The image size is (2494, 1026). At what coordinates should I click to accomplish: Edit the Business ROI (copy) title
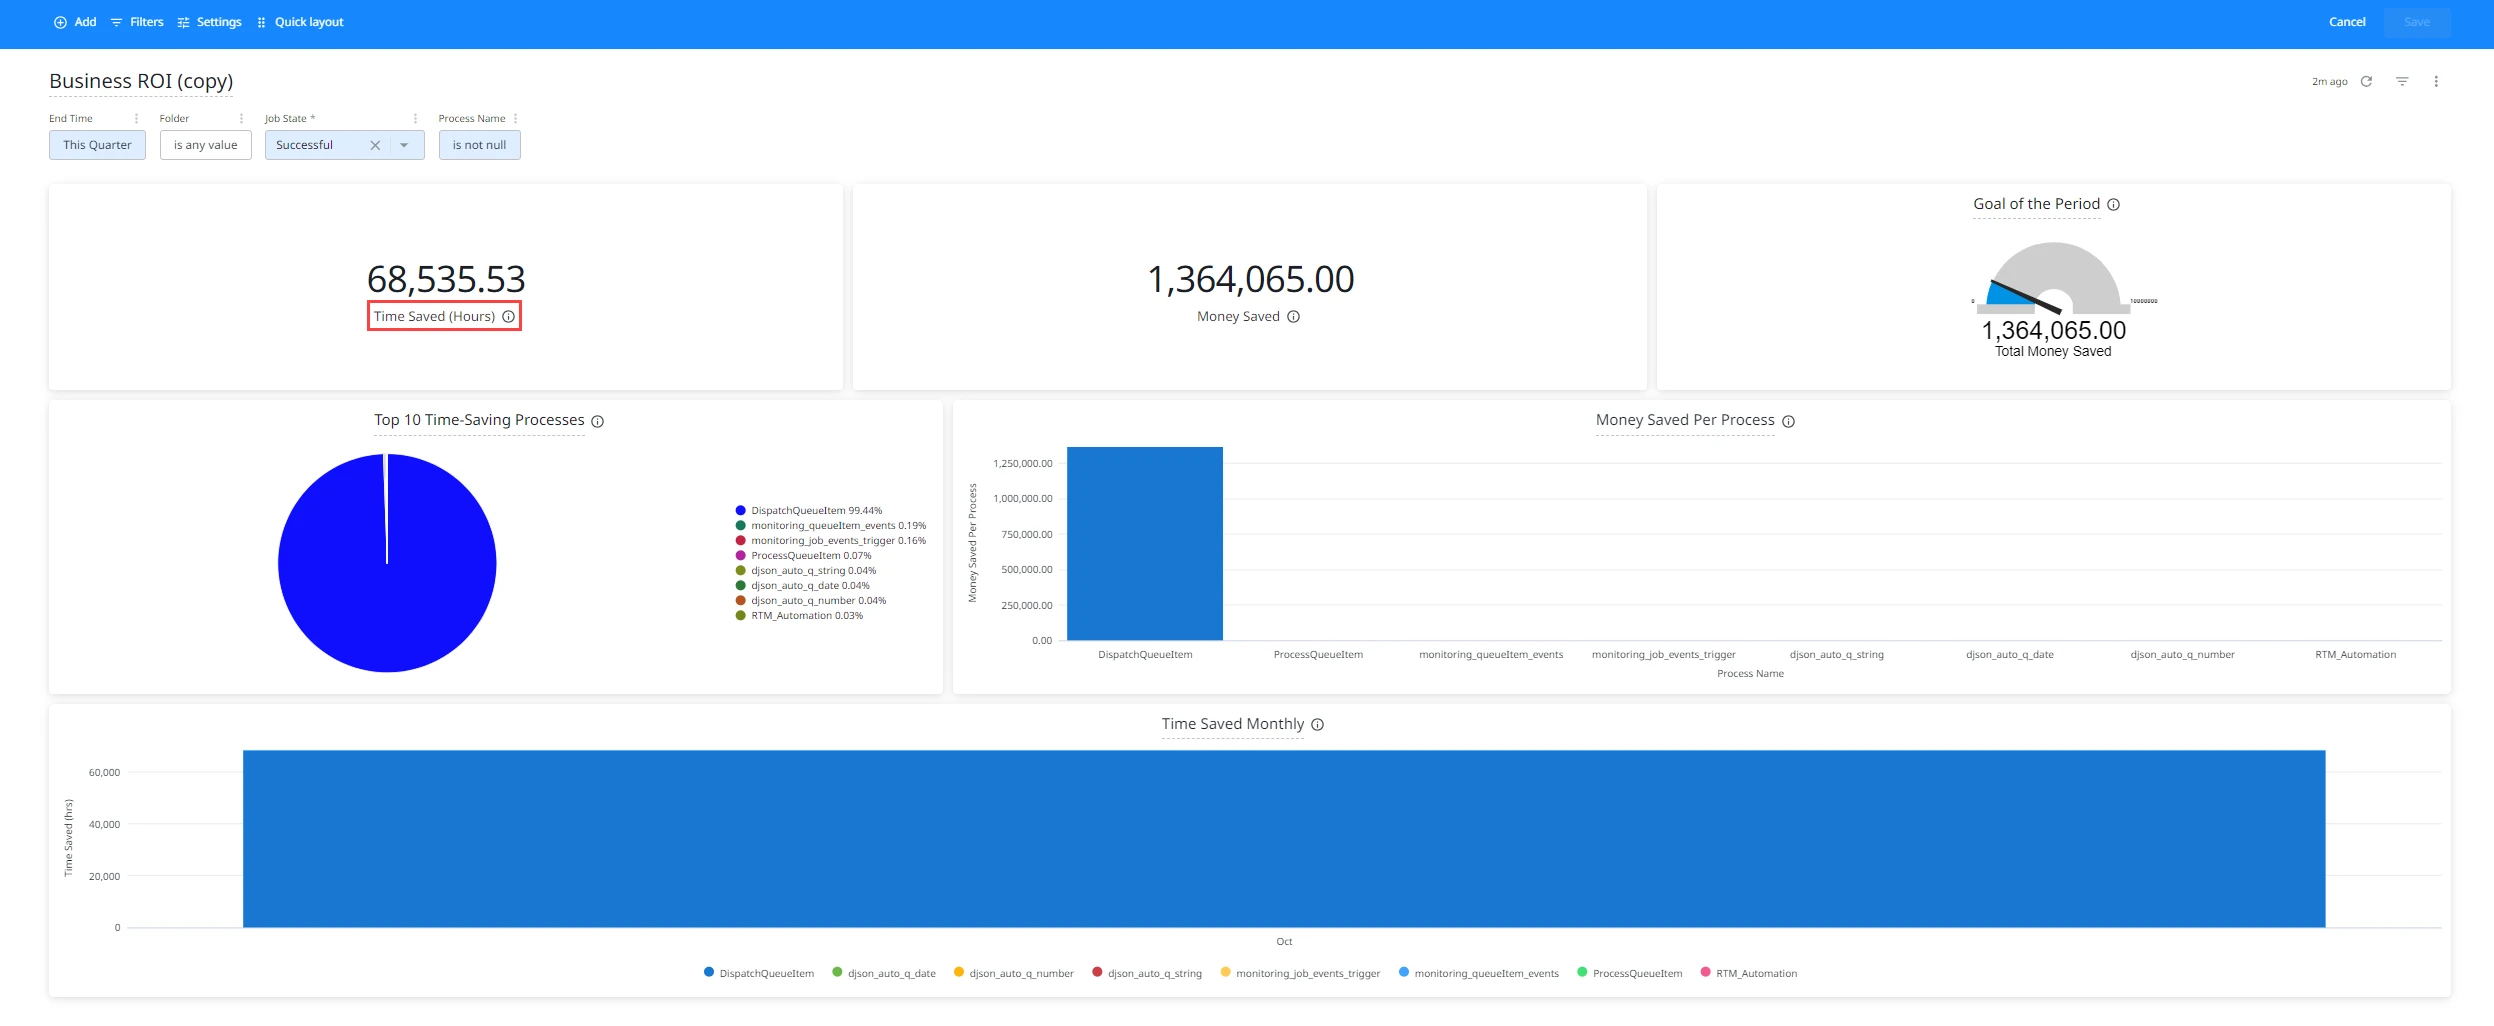[x=141, y=81]
